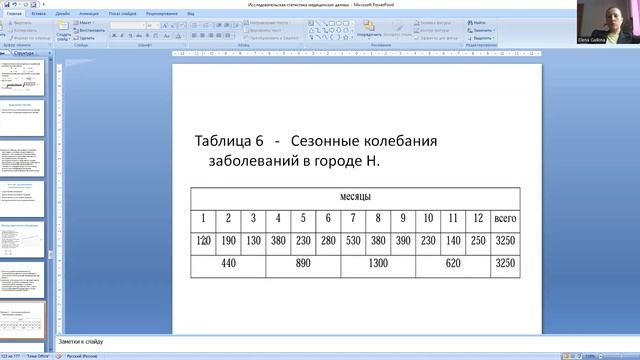Click the normal view icon in status bar
640x360 pixels.
click(x=566, y=356)
